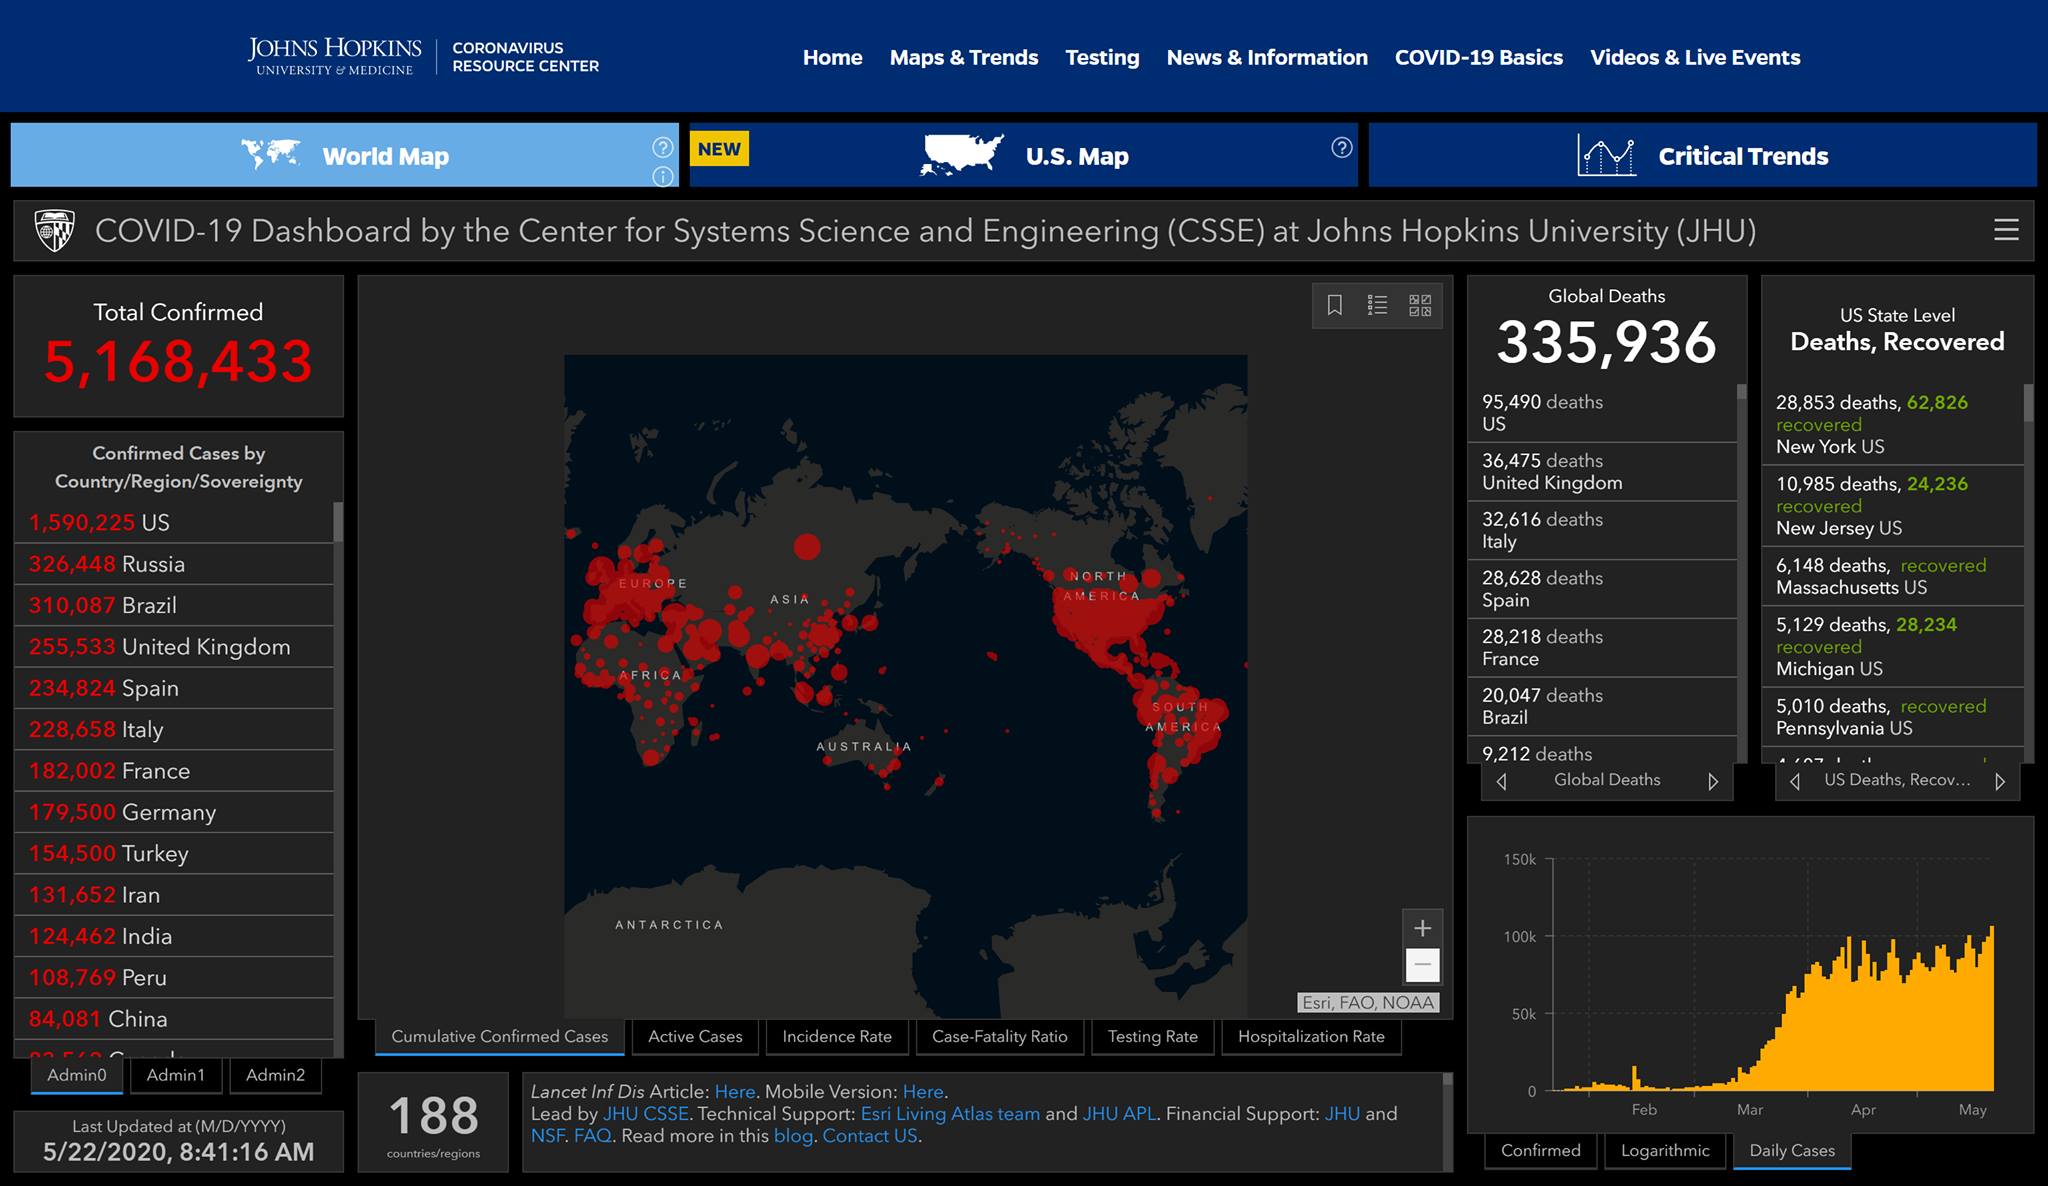Select Italy entry with 32,616 deaths
2048x1186 pixels.
[1602, 531]
